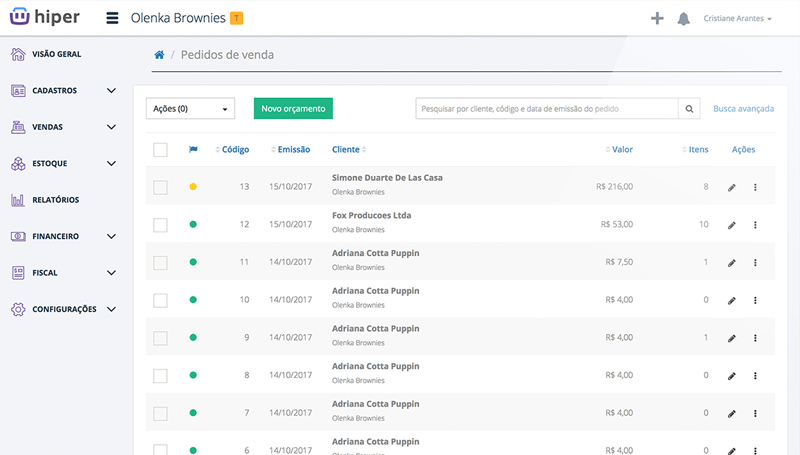Click the hamburger menu icon
The width and height of the screenshot is (800, 455).
pyautogui.click(x=111, y=18)
